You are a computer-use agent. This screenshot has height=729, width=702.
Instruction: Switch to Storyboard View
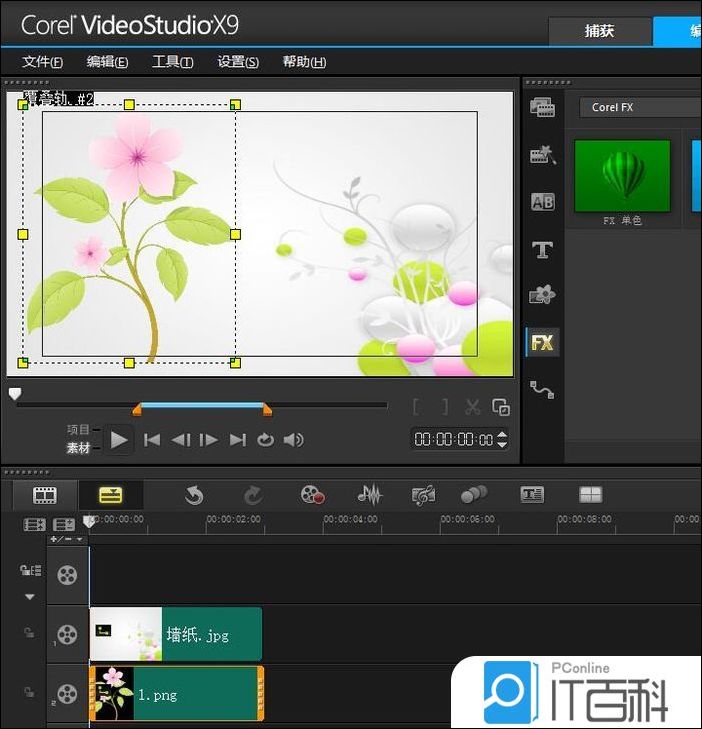pyautogui.click(x=45, y=495)
